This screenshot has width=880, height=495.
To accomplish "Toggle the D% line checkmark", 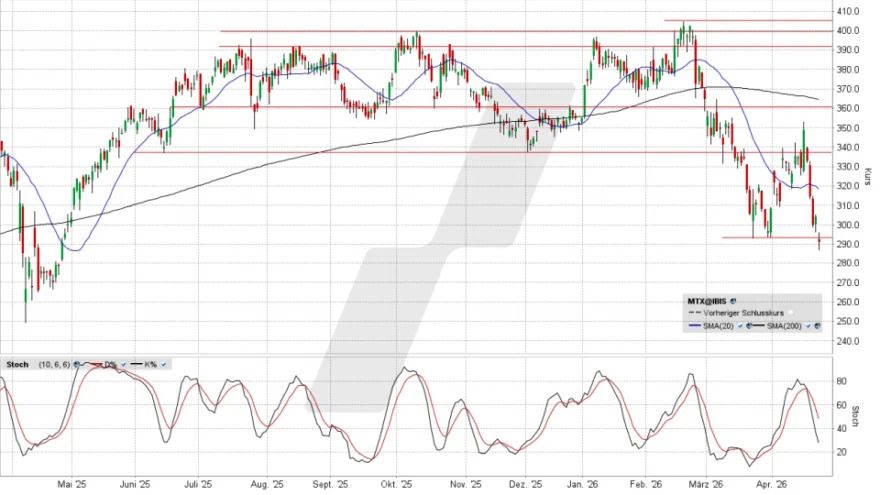I will (121, 365).
